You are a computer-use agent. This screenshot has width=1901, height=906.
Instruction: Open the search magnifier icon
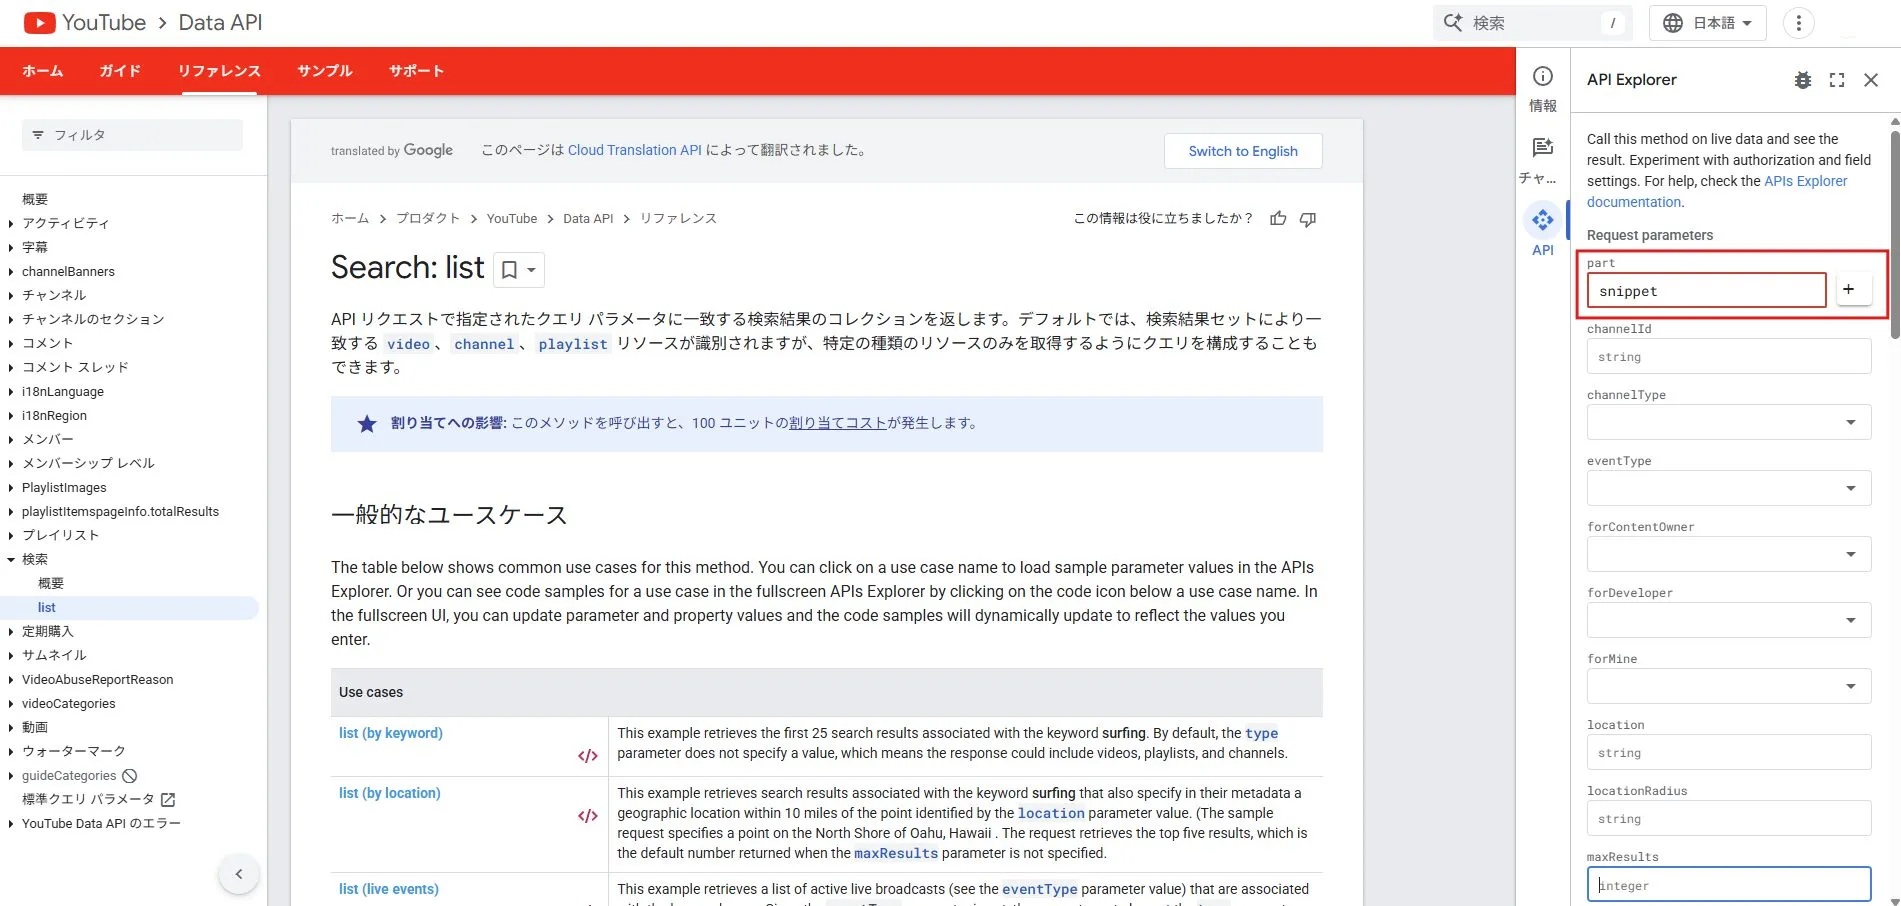(x=1453, y=23)
